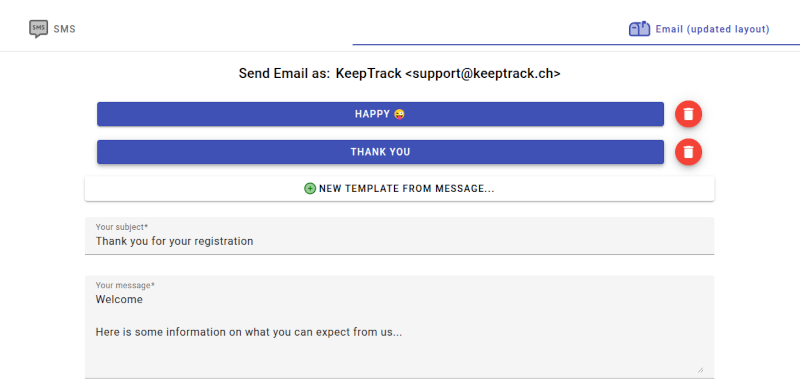Select the Email (updated layout) tab text

[712, 29]
